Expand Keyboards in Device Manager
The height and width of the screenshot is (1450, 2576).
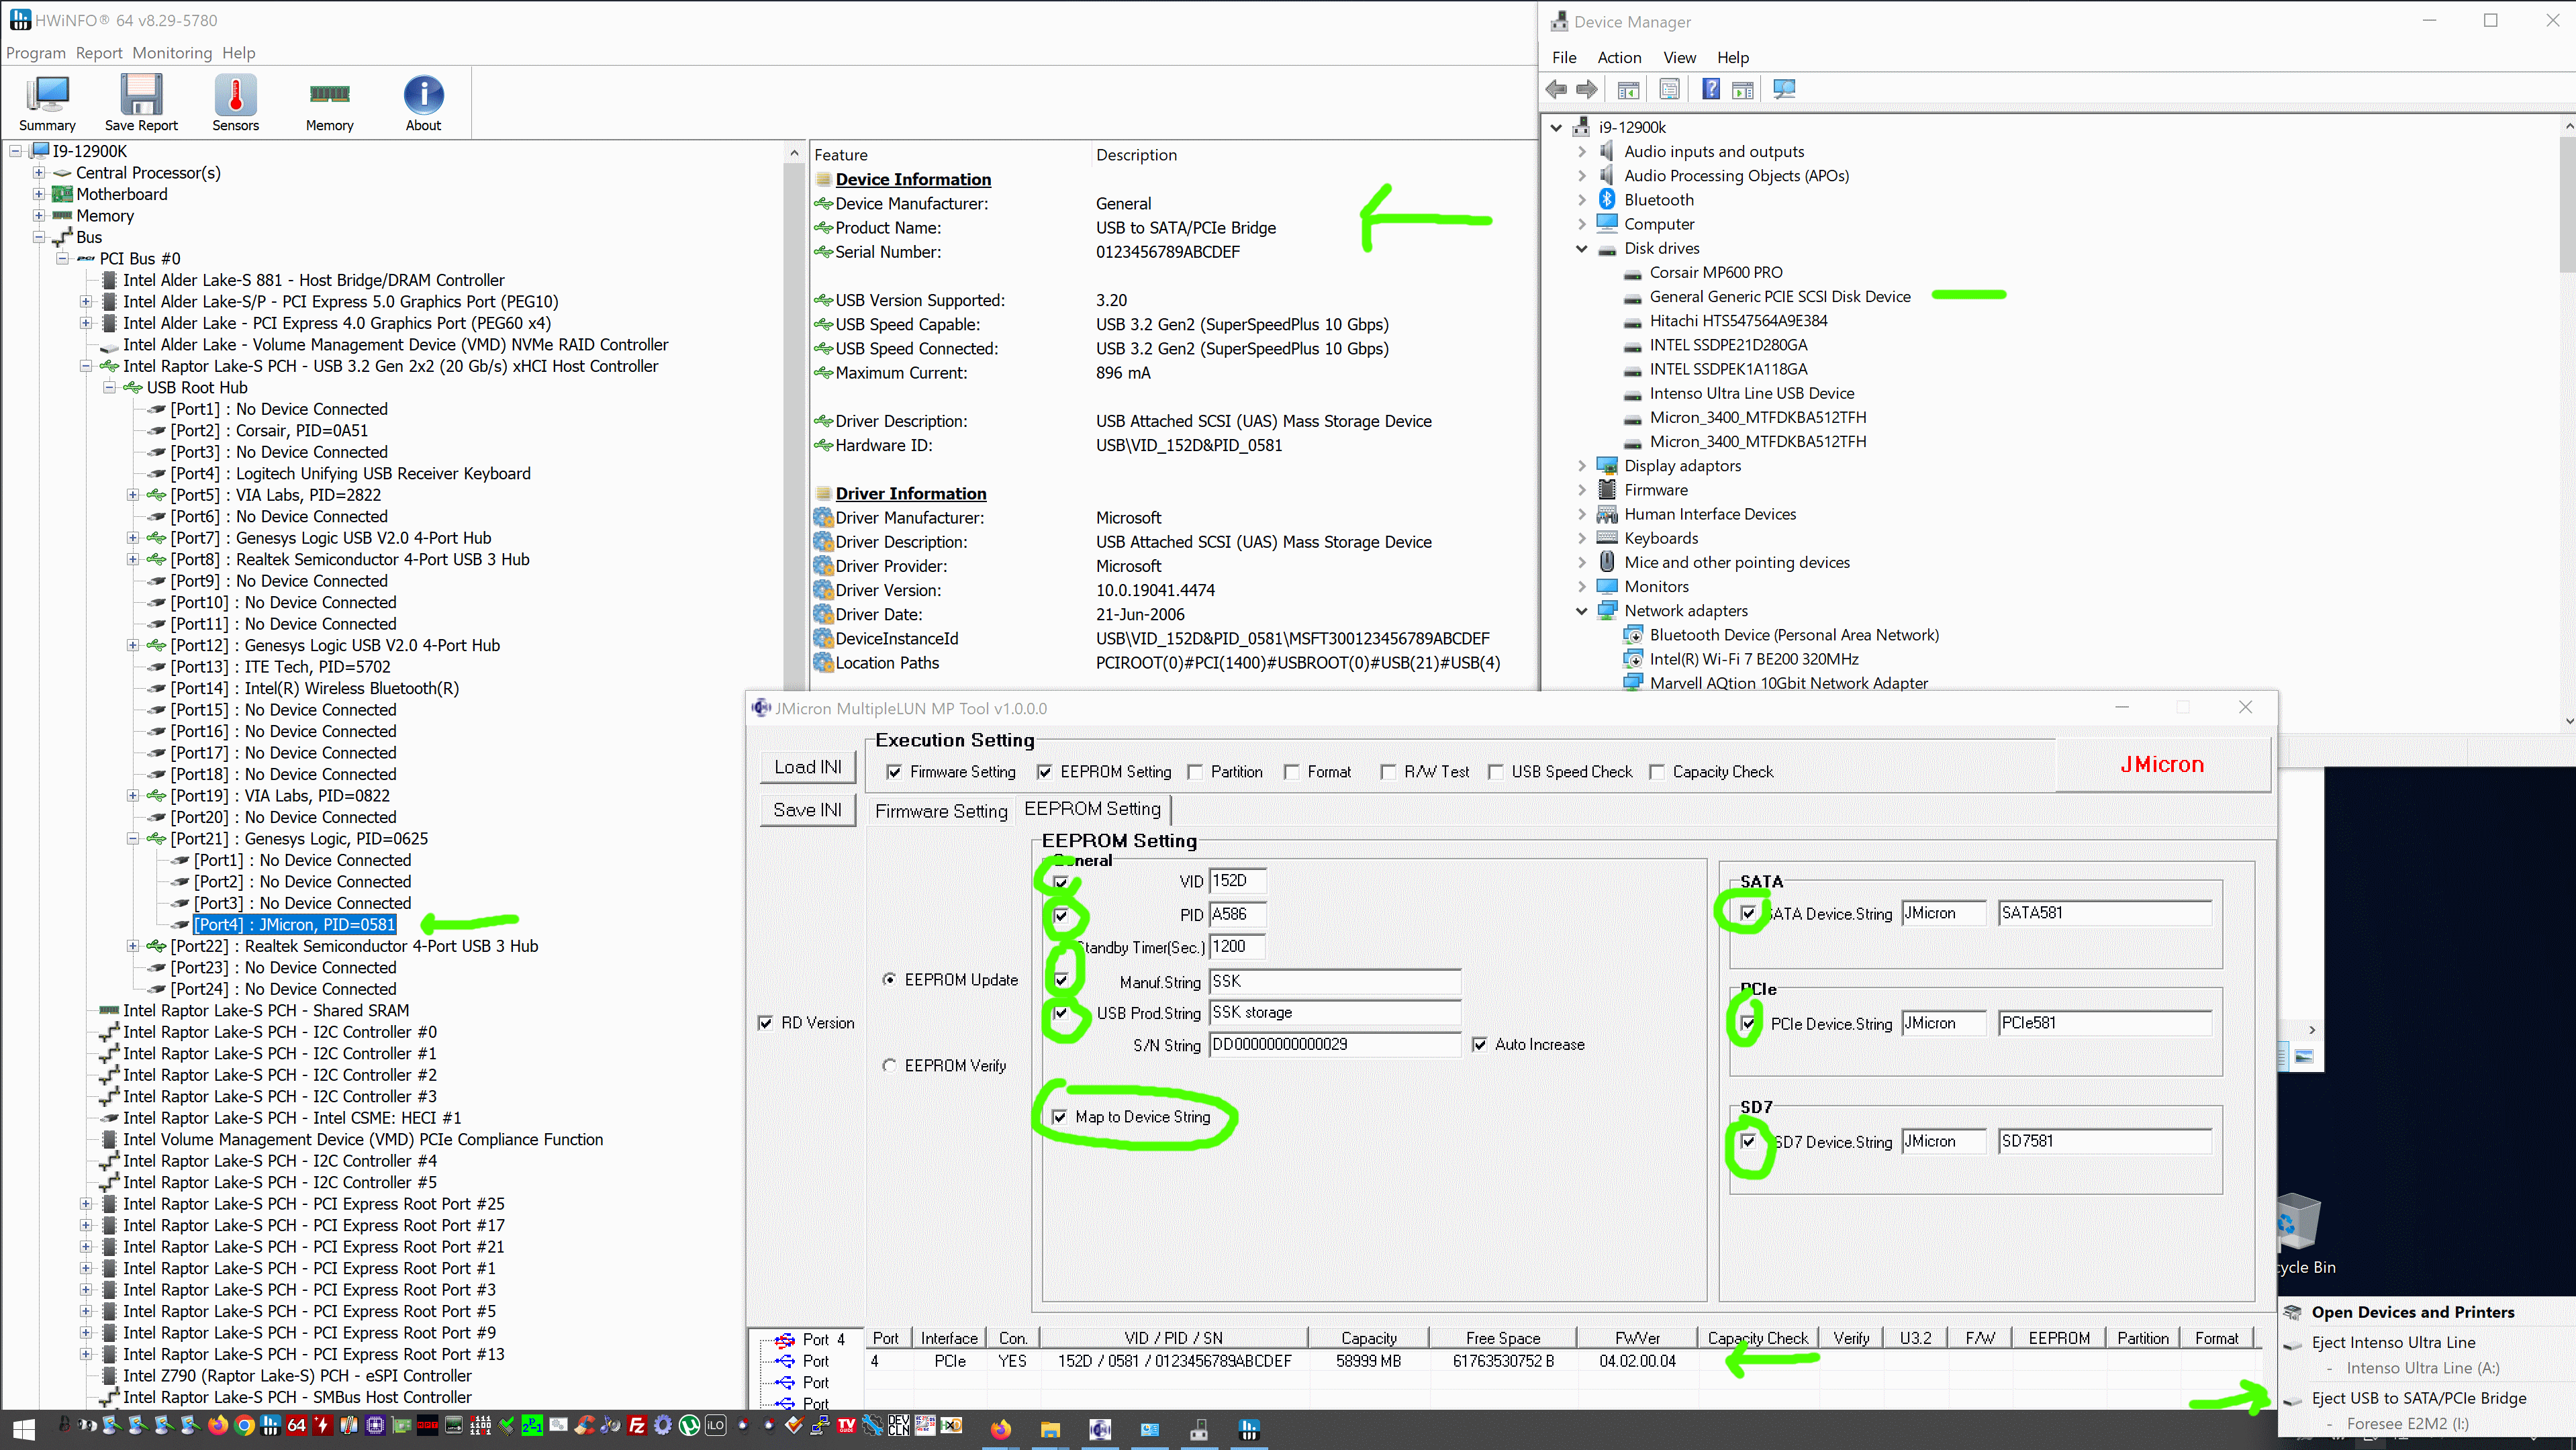point(1582,538)
